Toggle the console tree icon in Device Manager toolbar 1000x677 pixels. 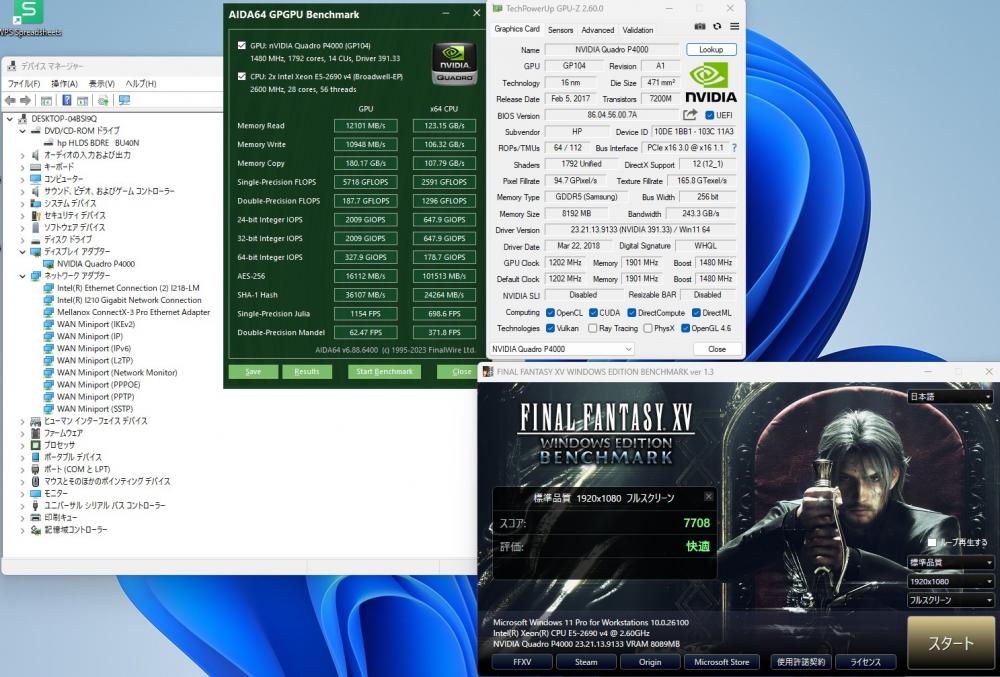pos(46,100)
